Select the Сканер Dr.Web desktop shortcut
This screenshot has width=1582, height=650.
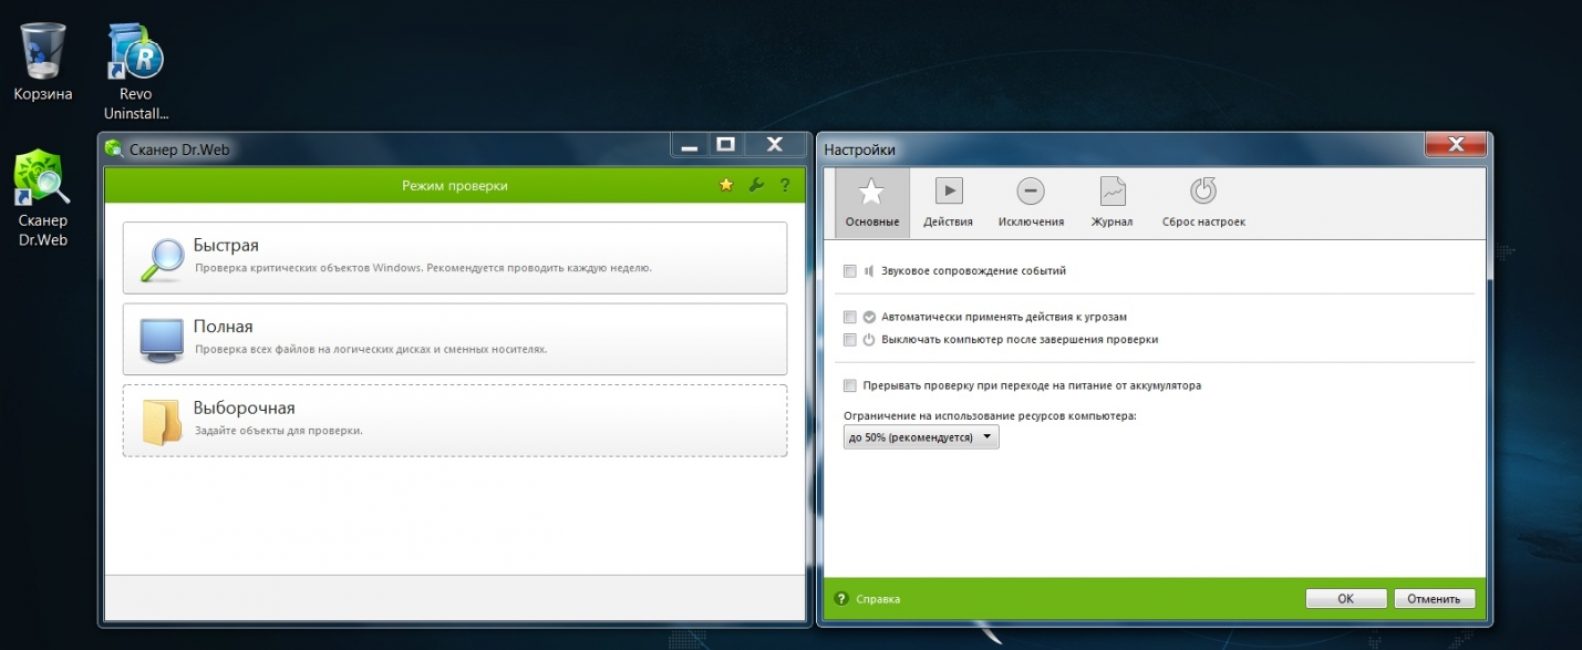[42, 198]
